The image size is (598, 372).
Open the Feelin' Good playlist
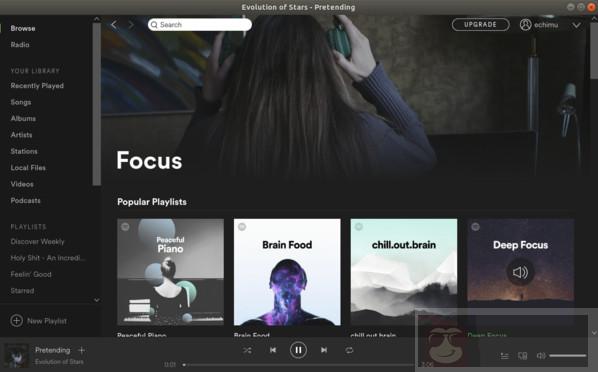31,274
